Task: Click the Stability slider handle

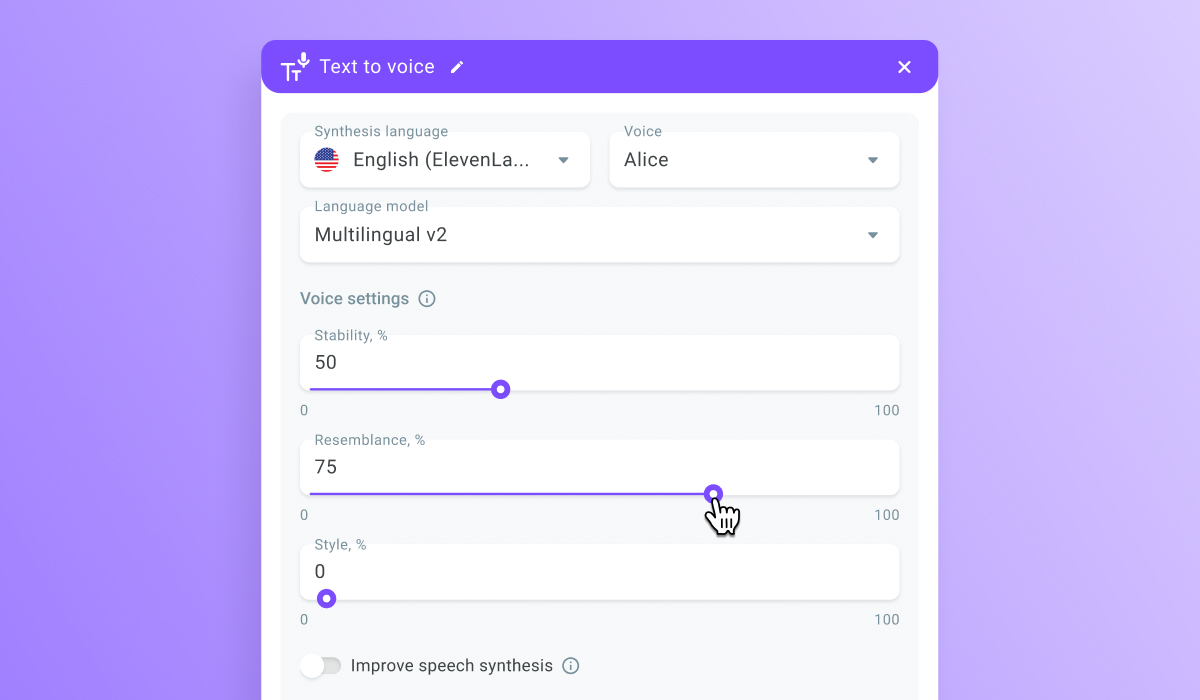Action: click(x=501, y=389)
